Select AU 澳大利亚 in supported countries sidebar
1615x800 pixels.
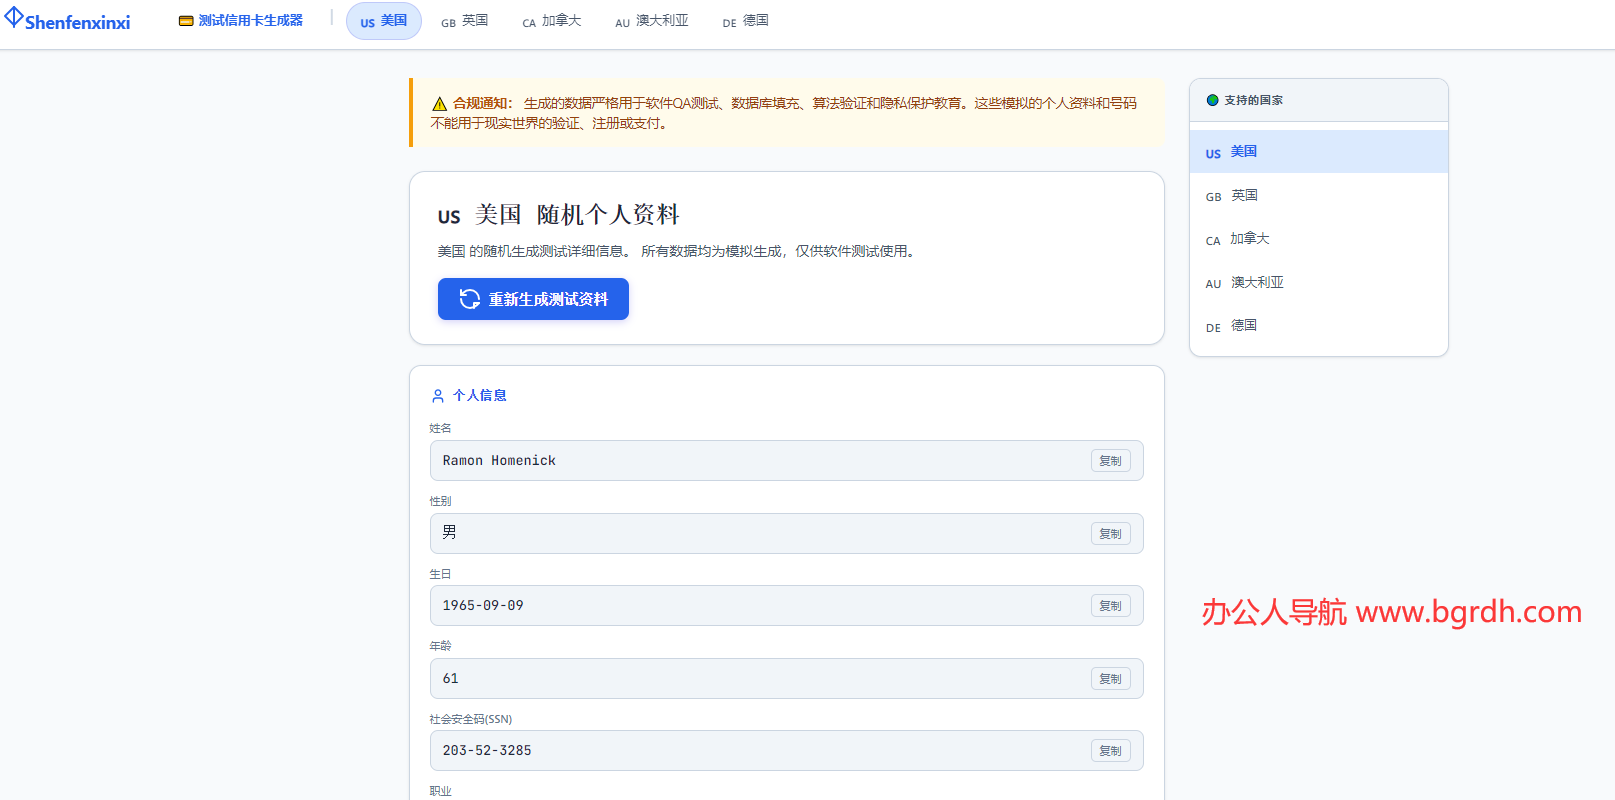[1319, 283]
